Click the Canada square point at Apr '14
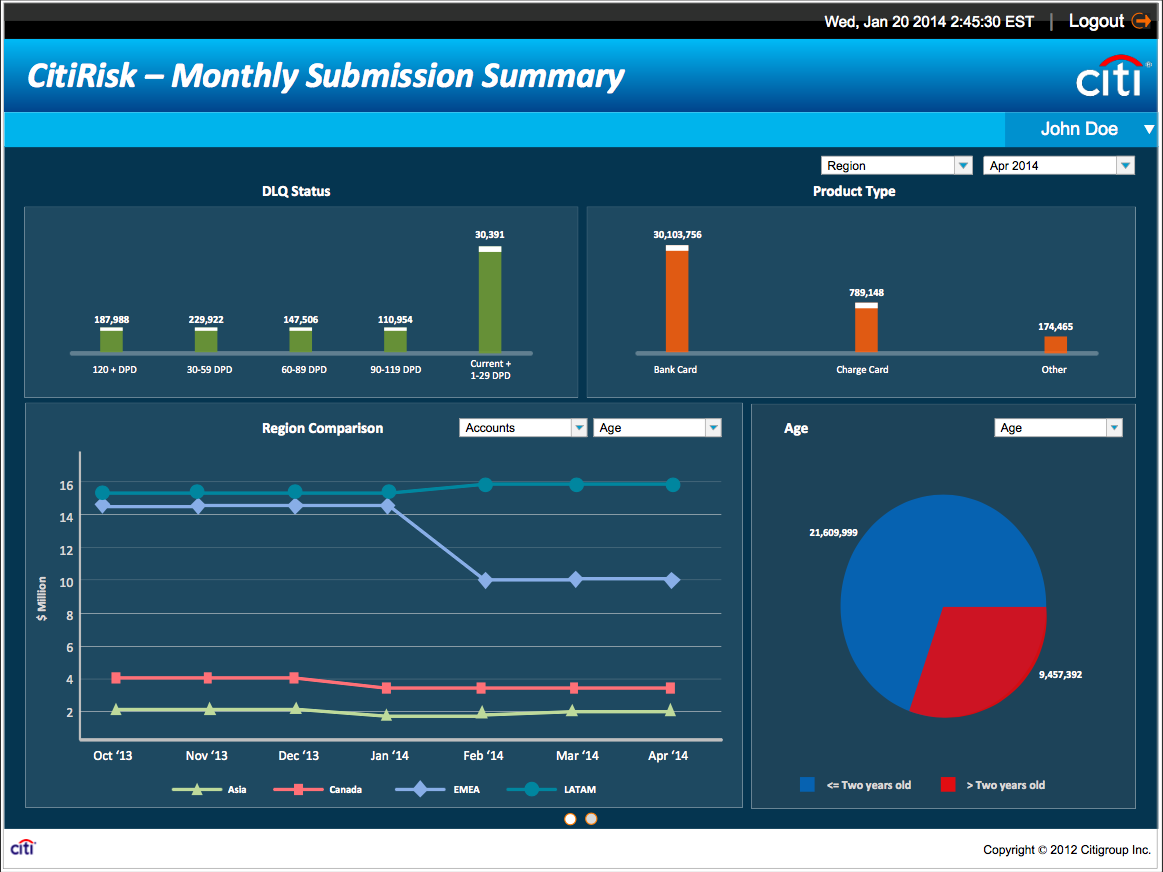Image resolution: width=1163 pixels, height=872 pixels. 671,688
